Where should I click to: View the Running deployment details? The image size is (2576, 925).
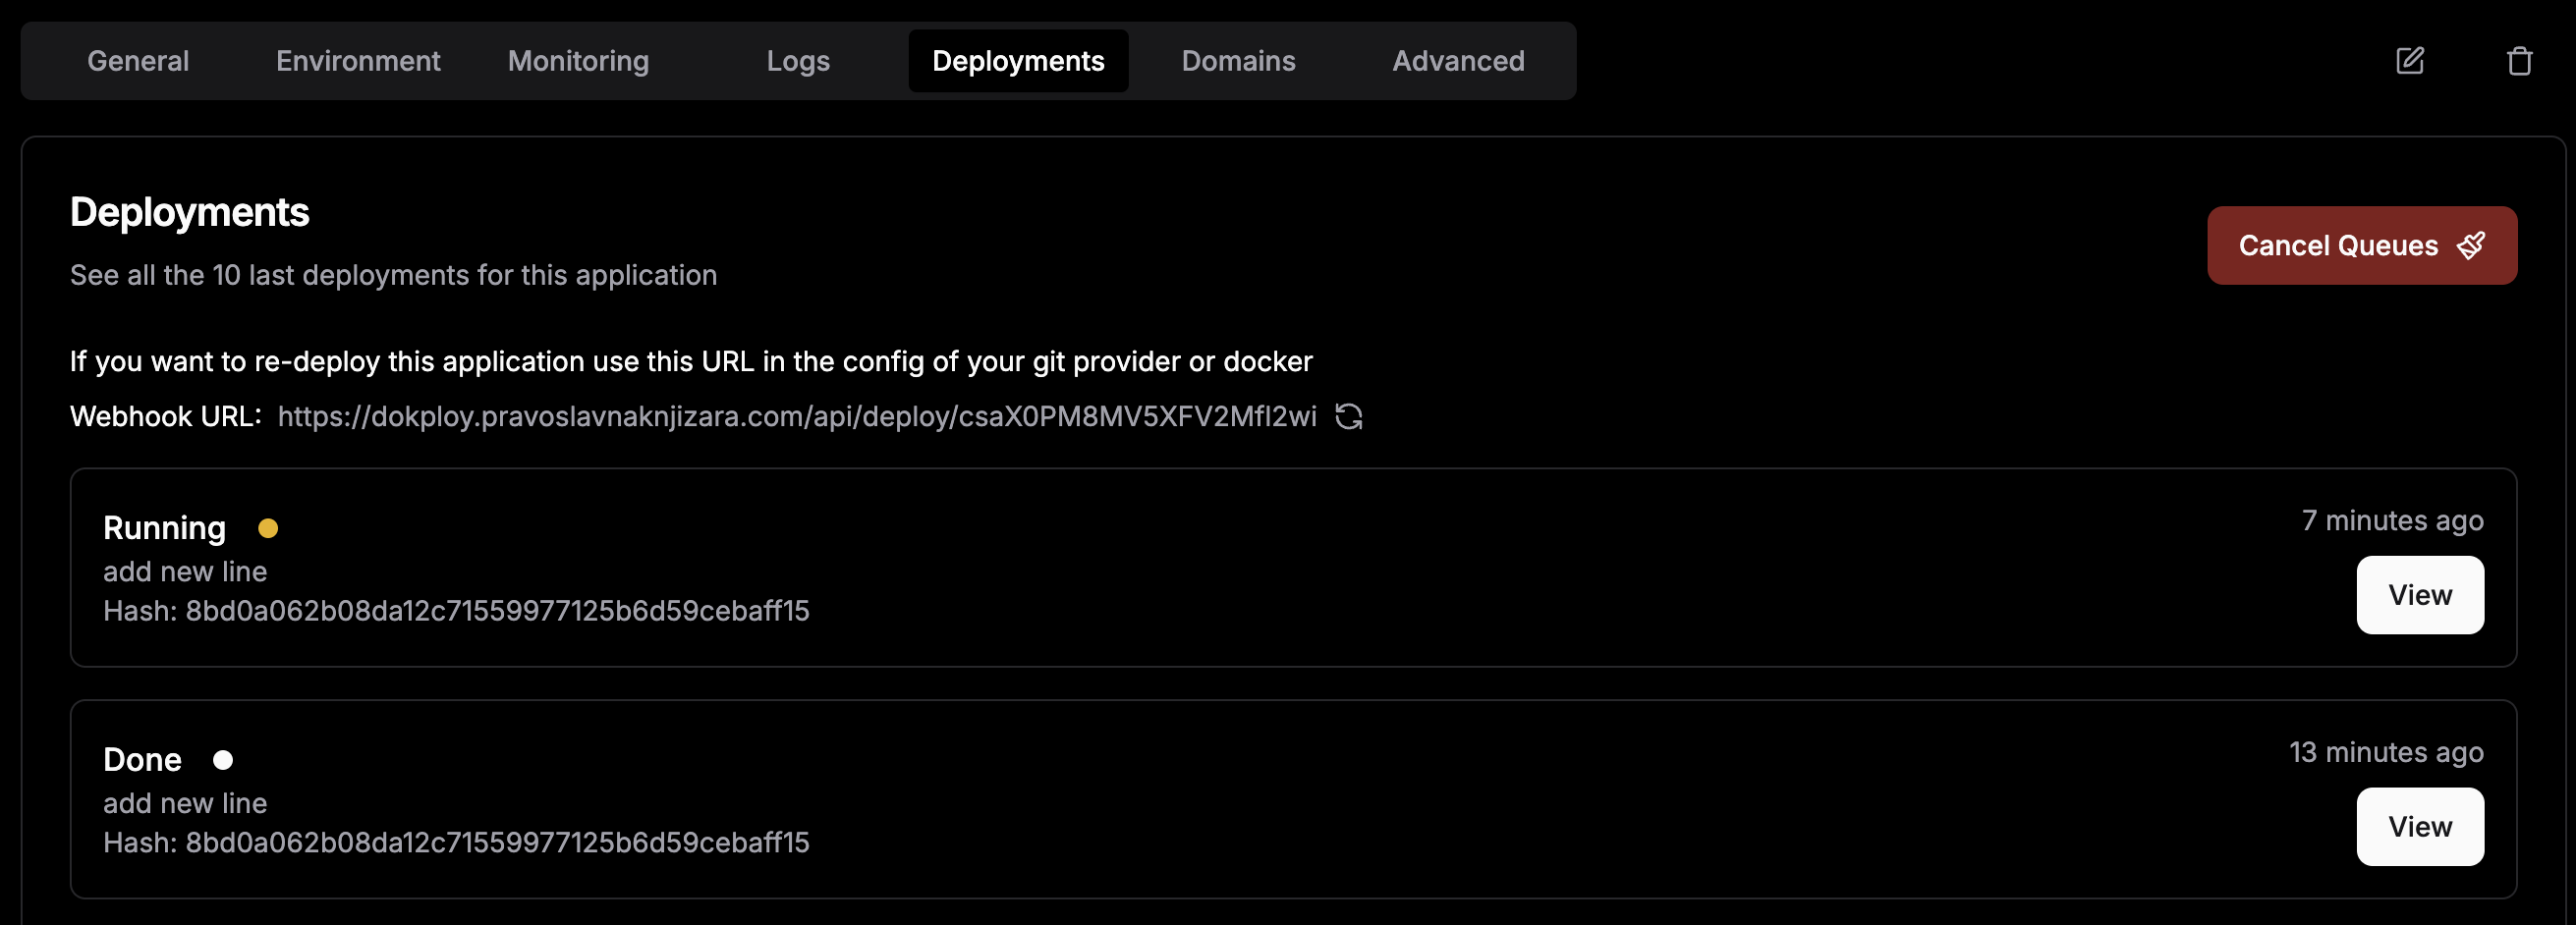pos(2419,595)
